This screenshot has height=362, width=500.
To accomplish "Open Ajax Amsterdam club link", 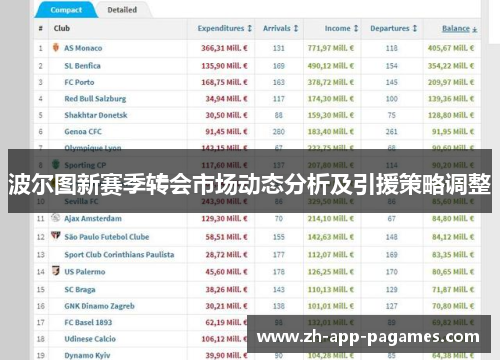I will click(x=93, y=219).
